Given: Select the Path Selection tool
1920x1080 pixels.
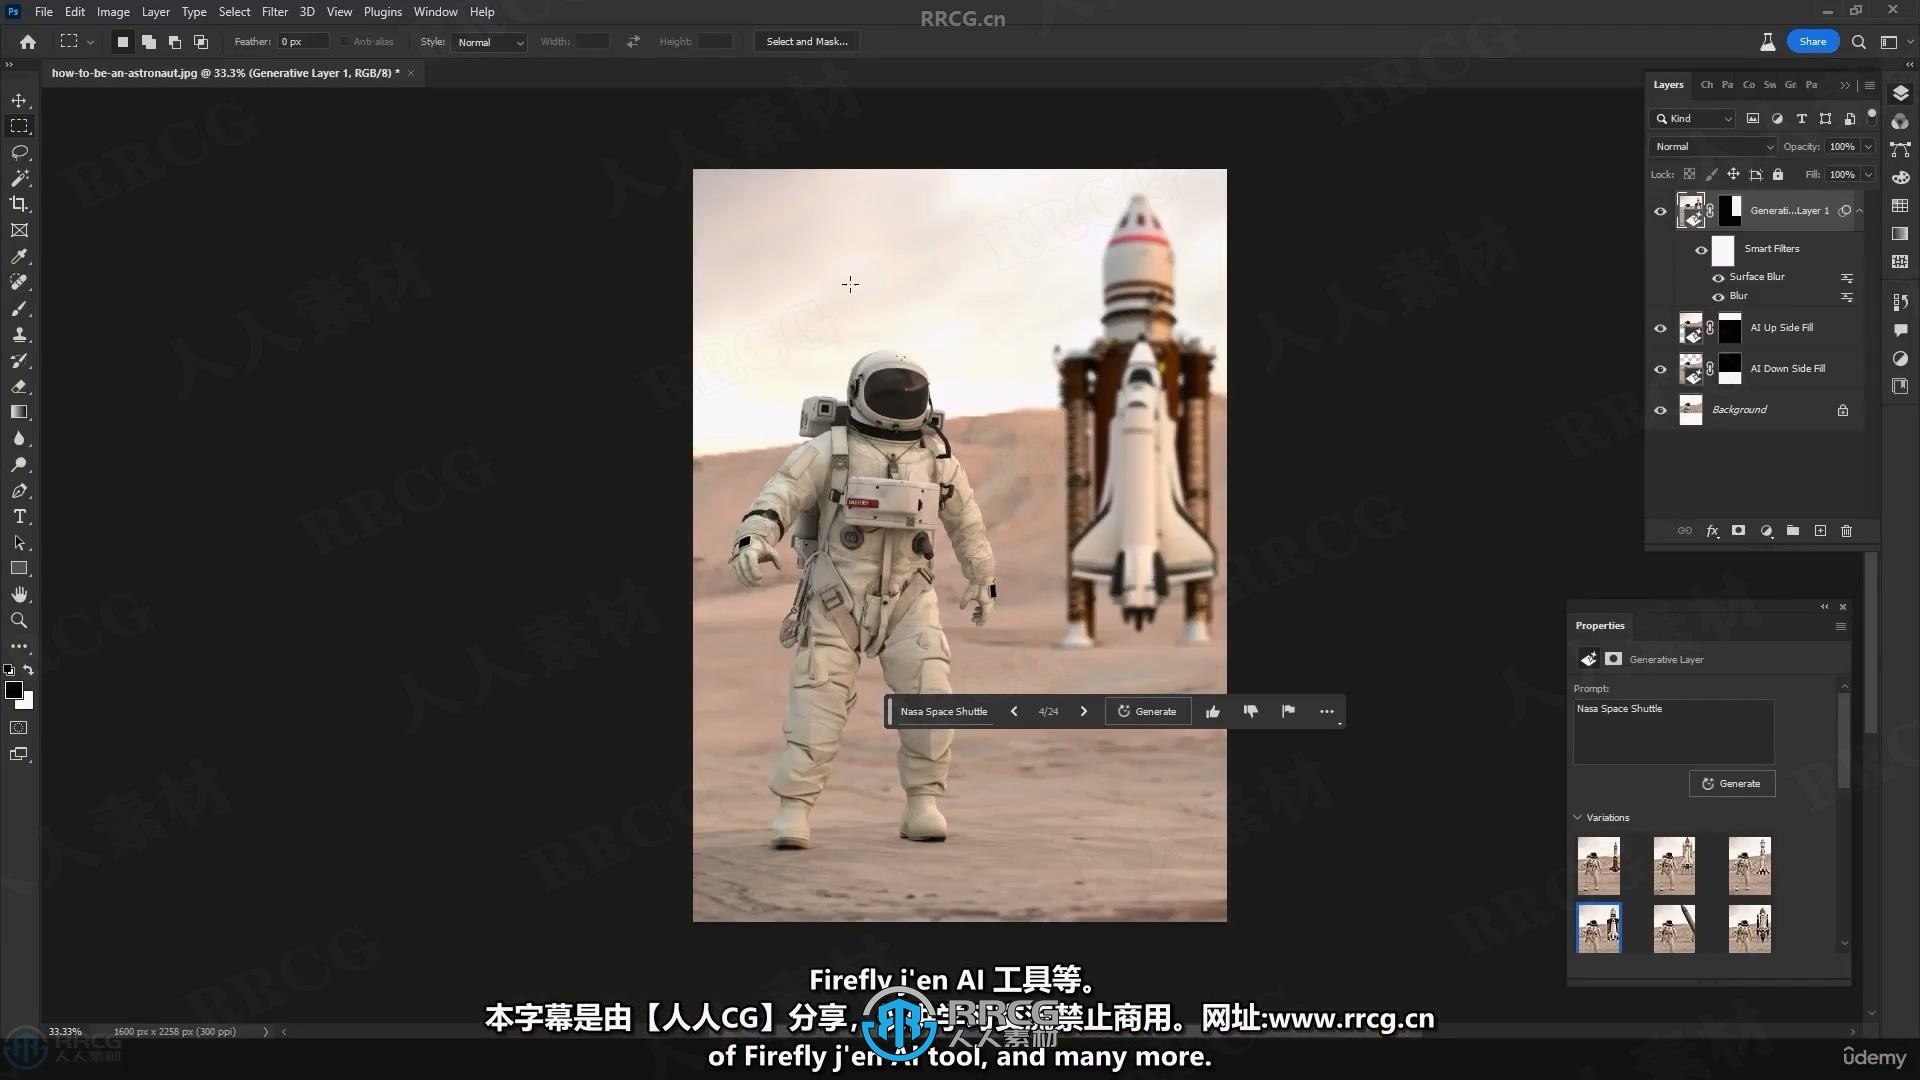Looking at the screenshot, I should (x=19, y=542).
